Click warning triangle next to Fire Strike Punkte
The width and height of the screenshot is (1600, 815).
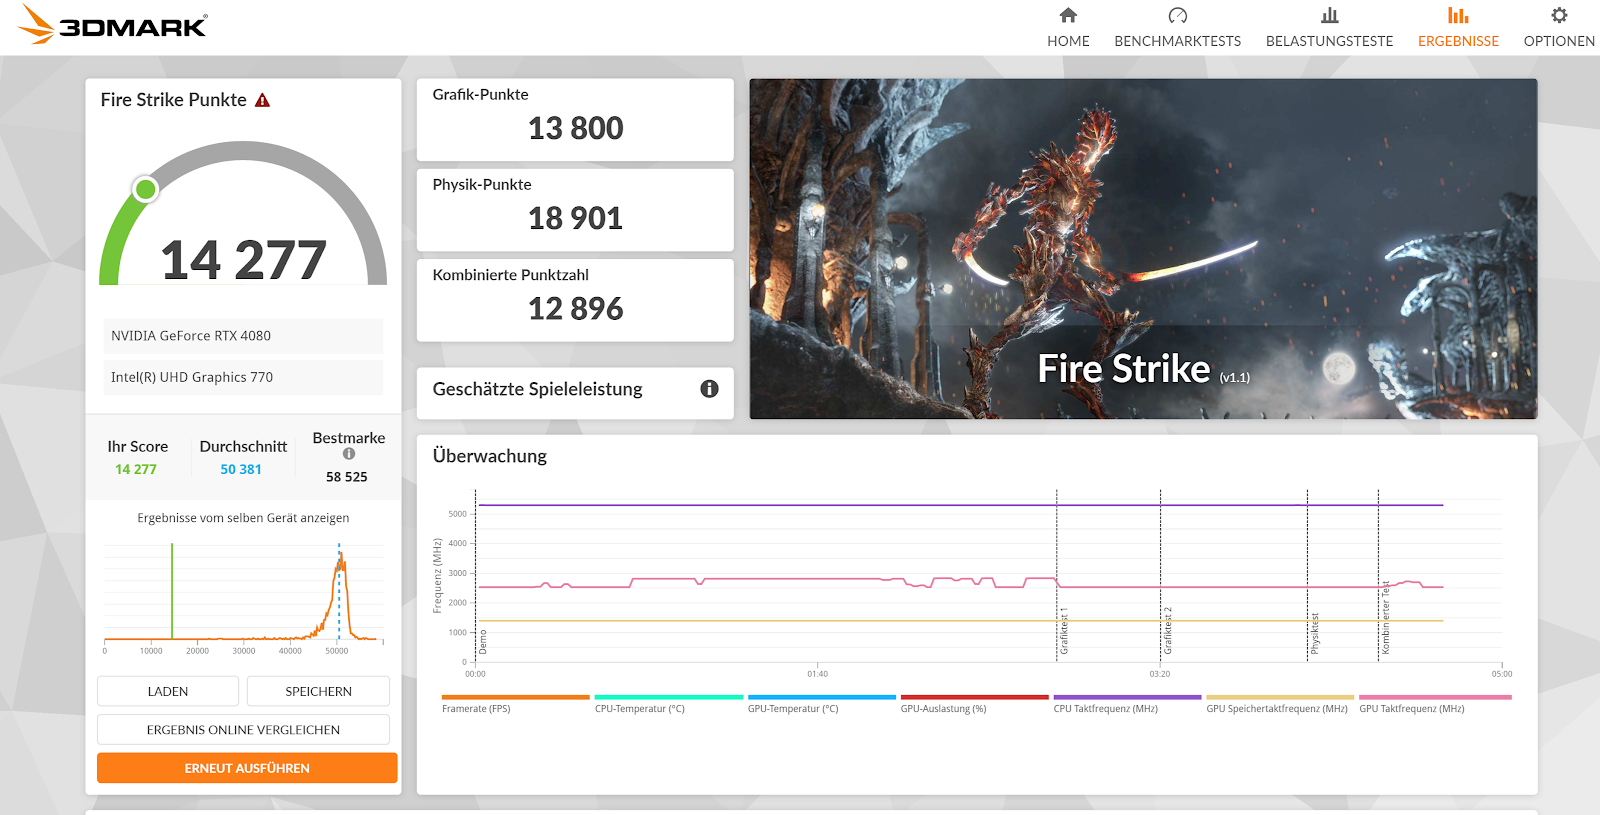pyautogui.click(x=262, y=100)
